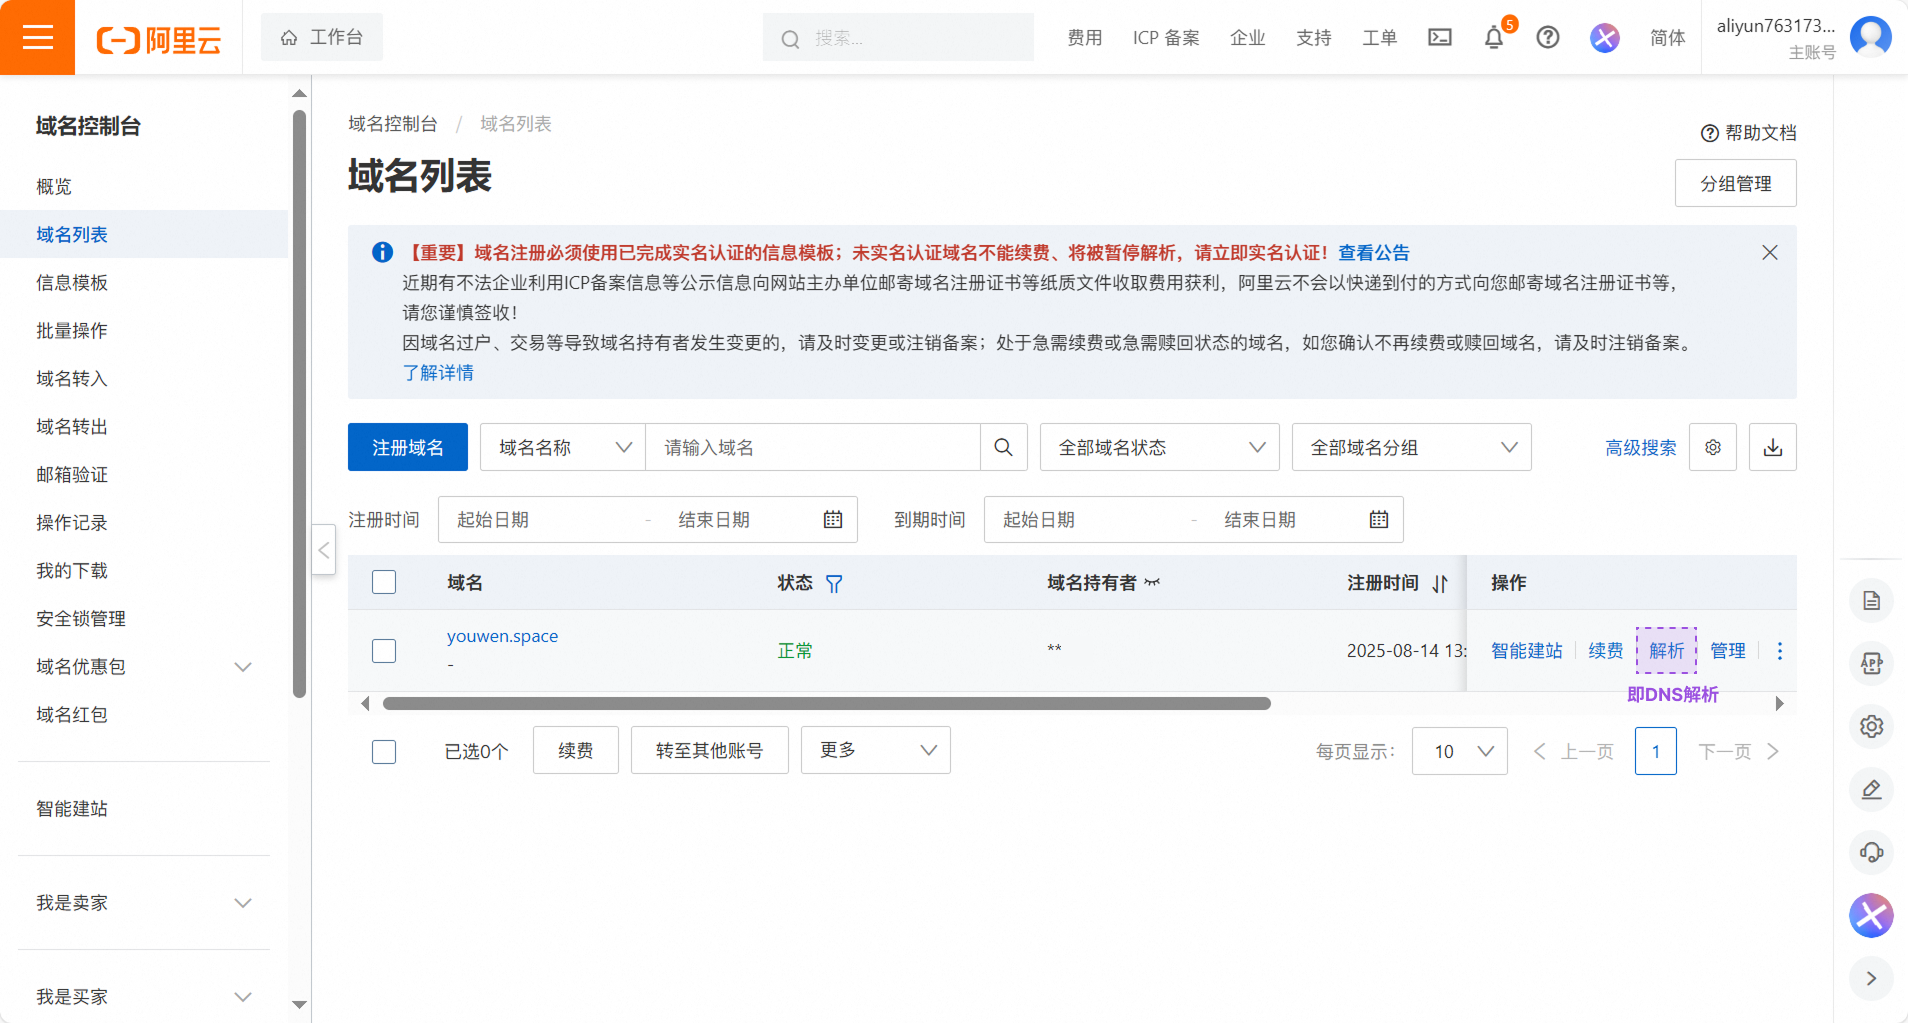Open registration start date calendar icon
Image resolution: width=1908 pixels, height=1023 pixels.
833,519
